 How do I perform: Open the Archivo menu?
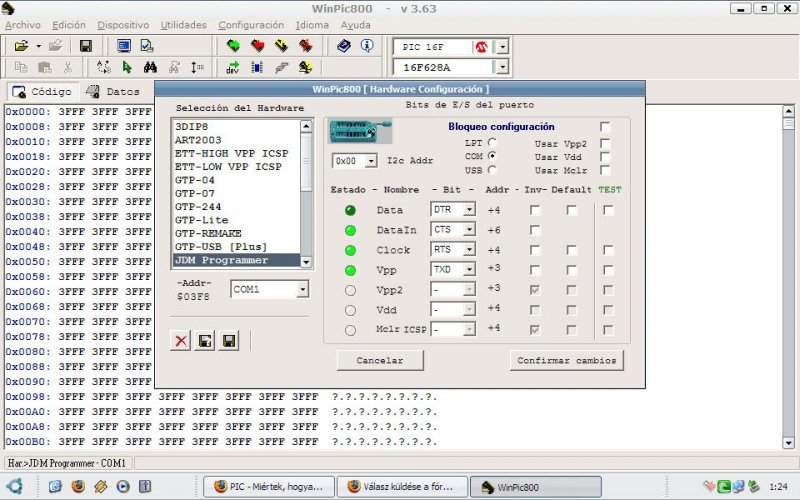tap(22, 25)
